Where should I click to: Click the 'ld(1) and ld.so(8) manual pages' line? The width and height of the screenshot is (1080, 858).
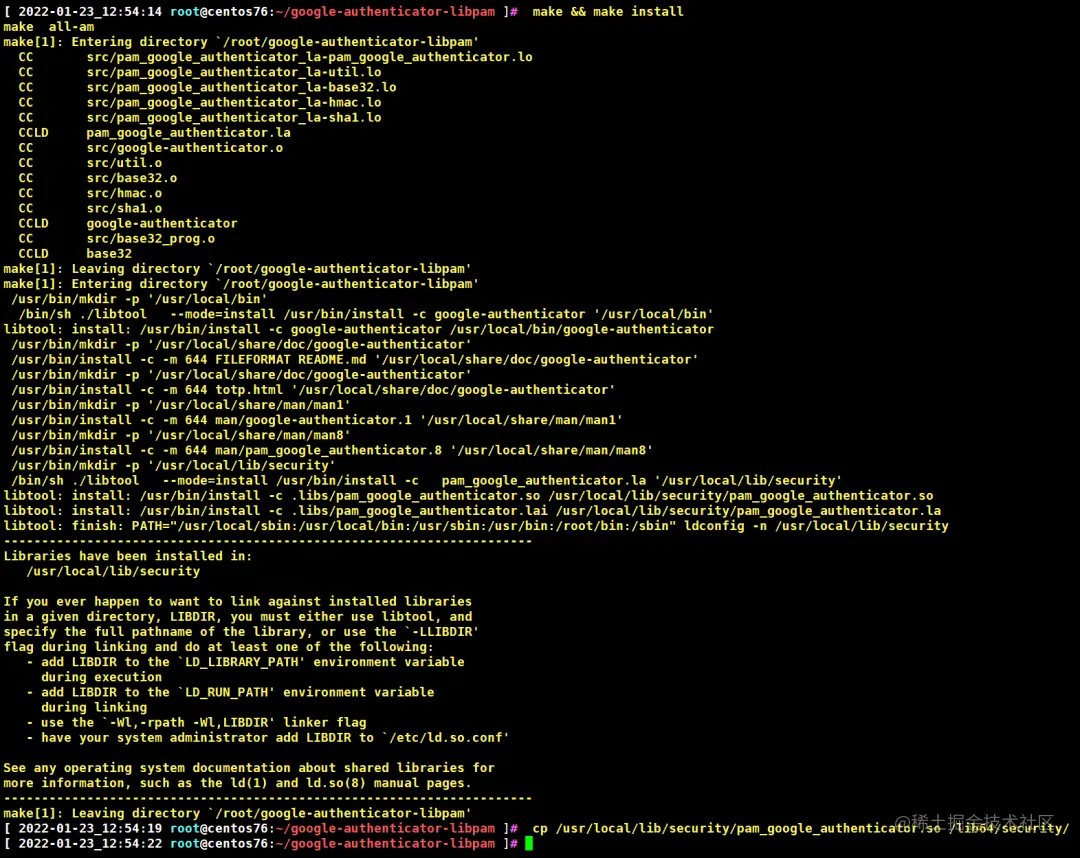click(x=238, y=784)
